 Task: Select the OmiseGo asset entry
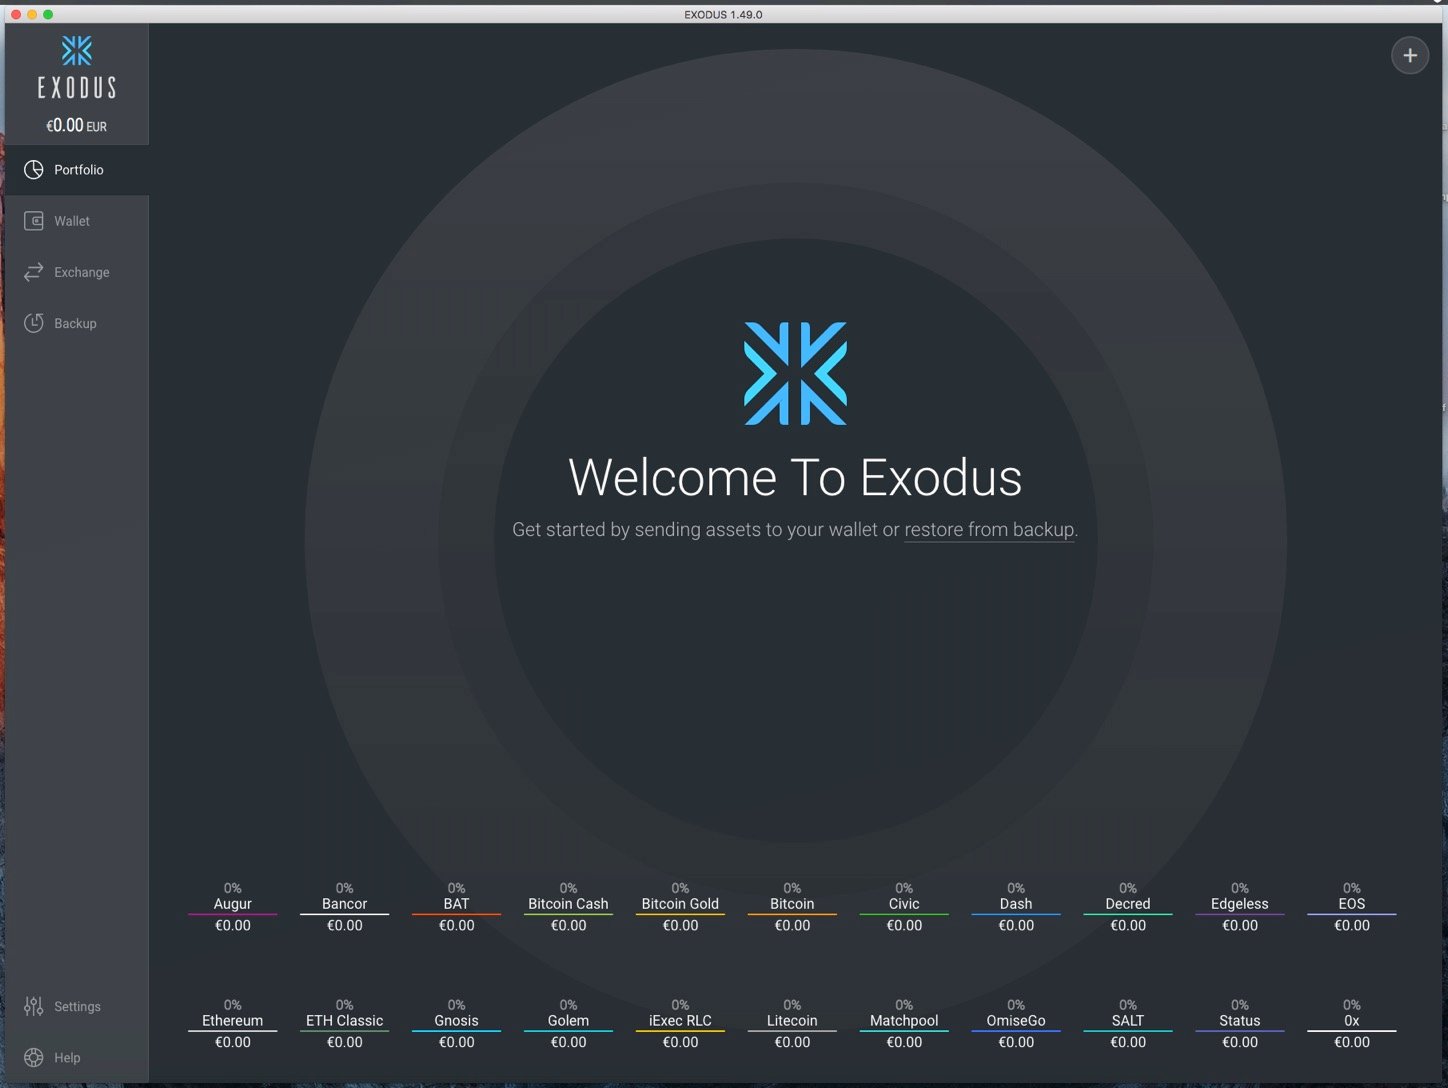click(x=1017, y=1024)
